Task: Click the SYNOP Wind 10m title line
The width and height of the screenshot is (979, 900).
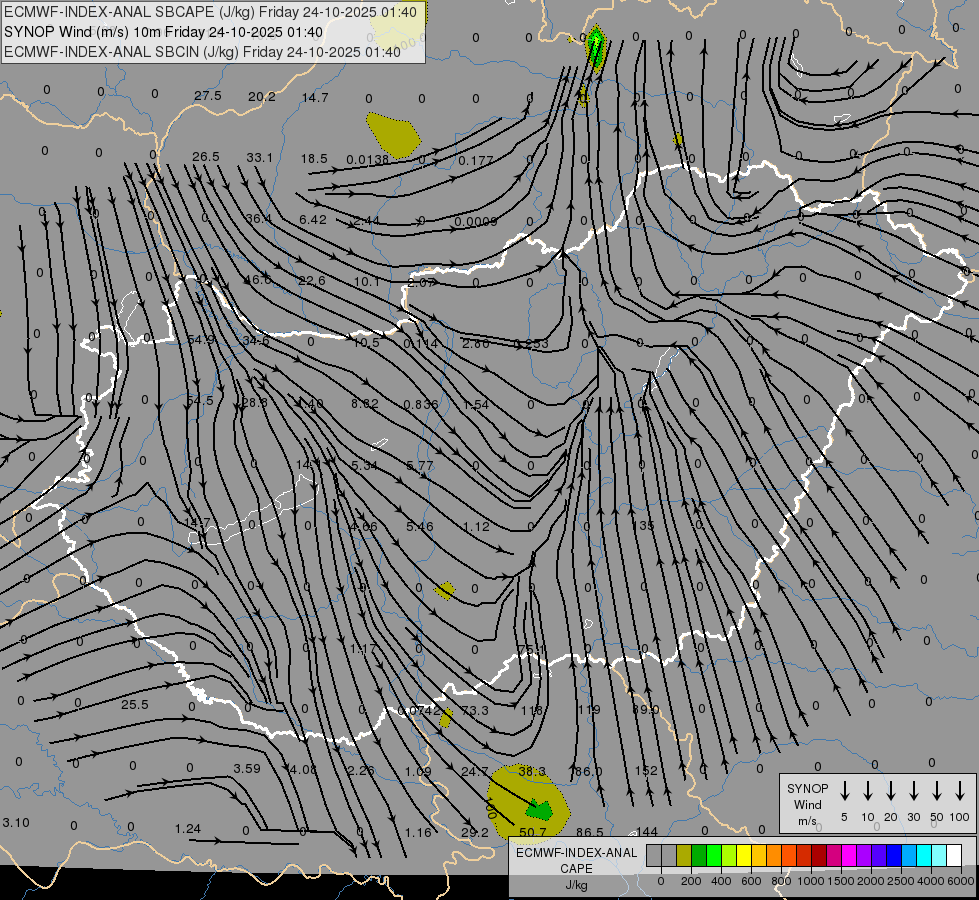Action: point(164,32)
